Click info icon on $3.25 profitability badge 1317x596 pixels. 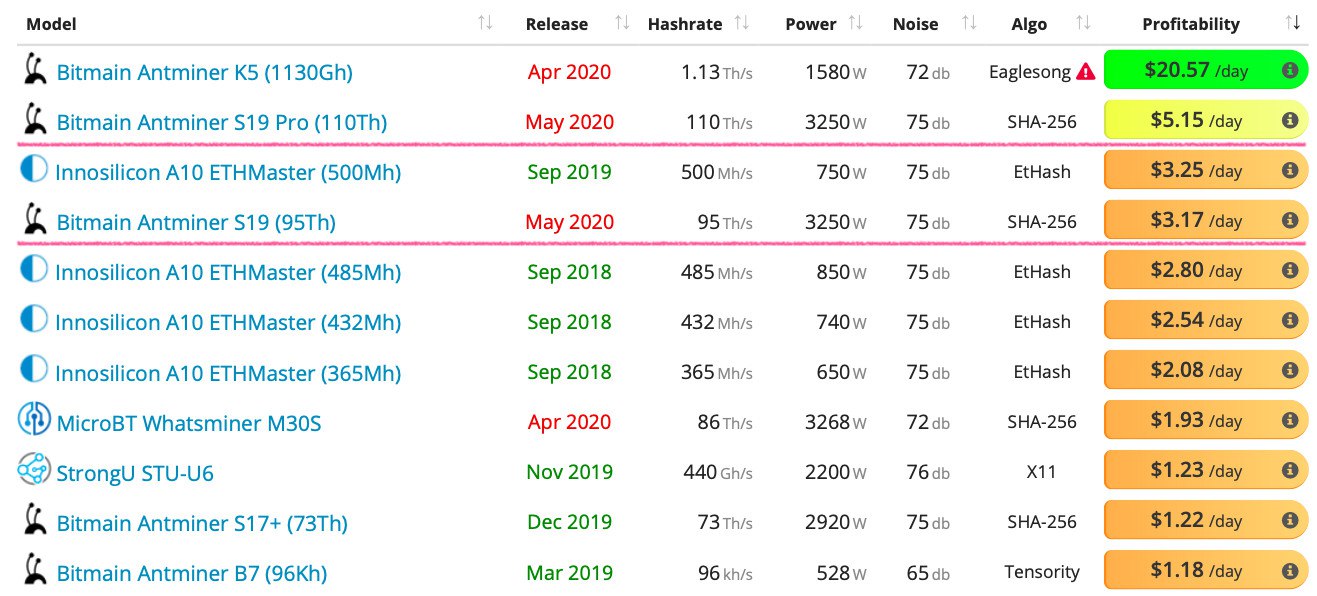coord(1290,171)
